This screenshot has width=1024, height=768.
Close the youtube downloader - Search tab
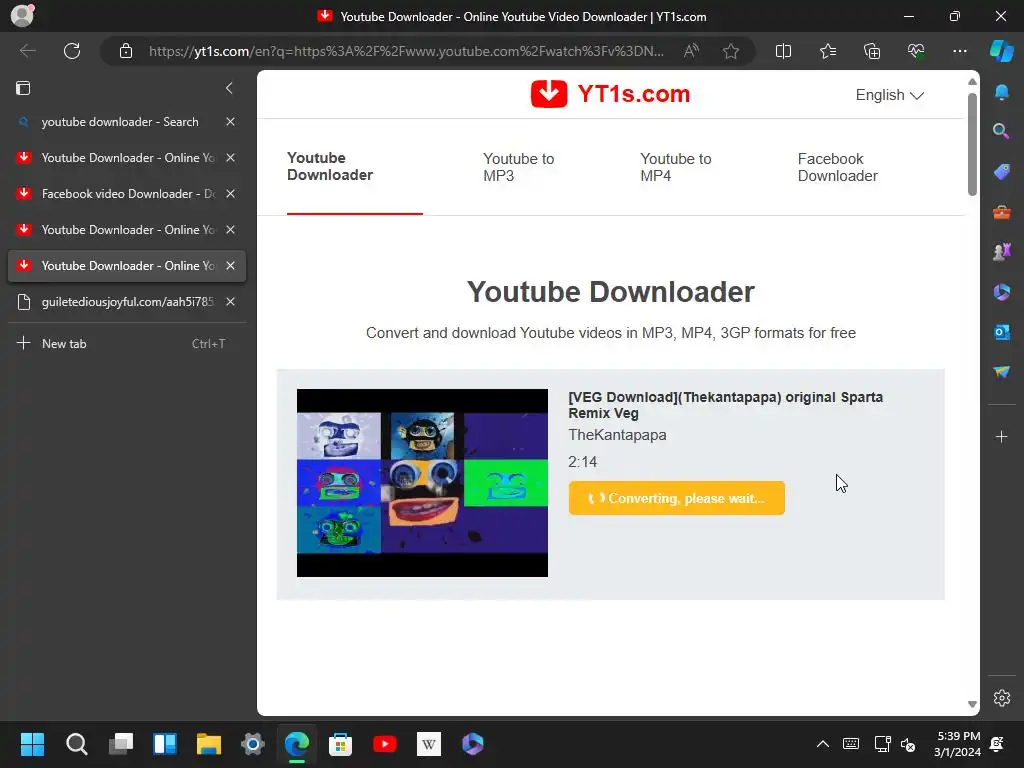coord(231,122)
